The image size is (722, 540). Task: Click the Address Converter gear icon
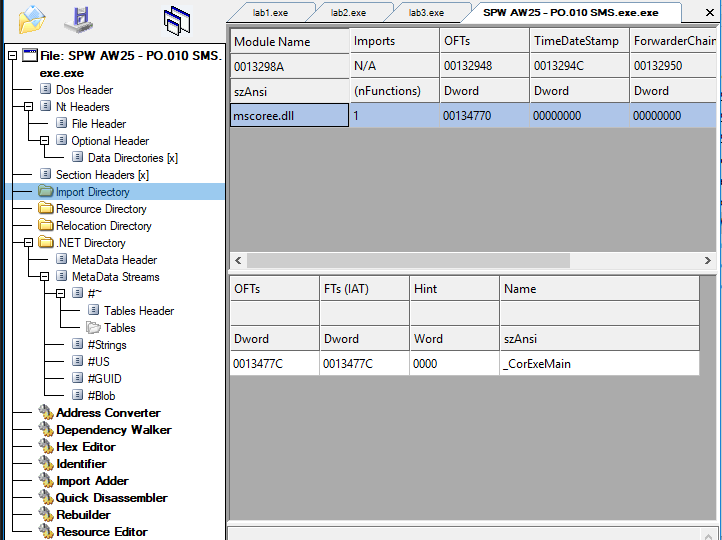(46, 412)
